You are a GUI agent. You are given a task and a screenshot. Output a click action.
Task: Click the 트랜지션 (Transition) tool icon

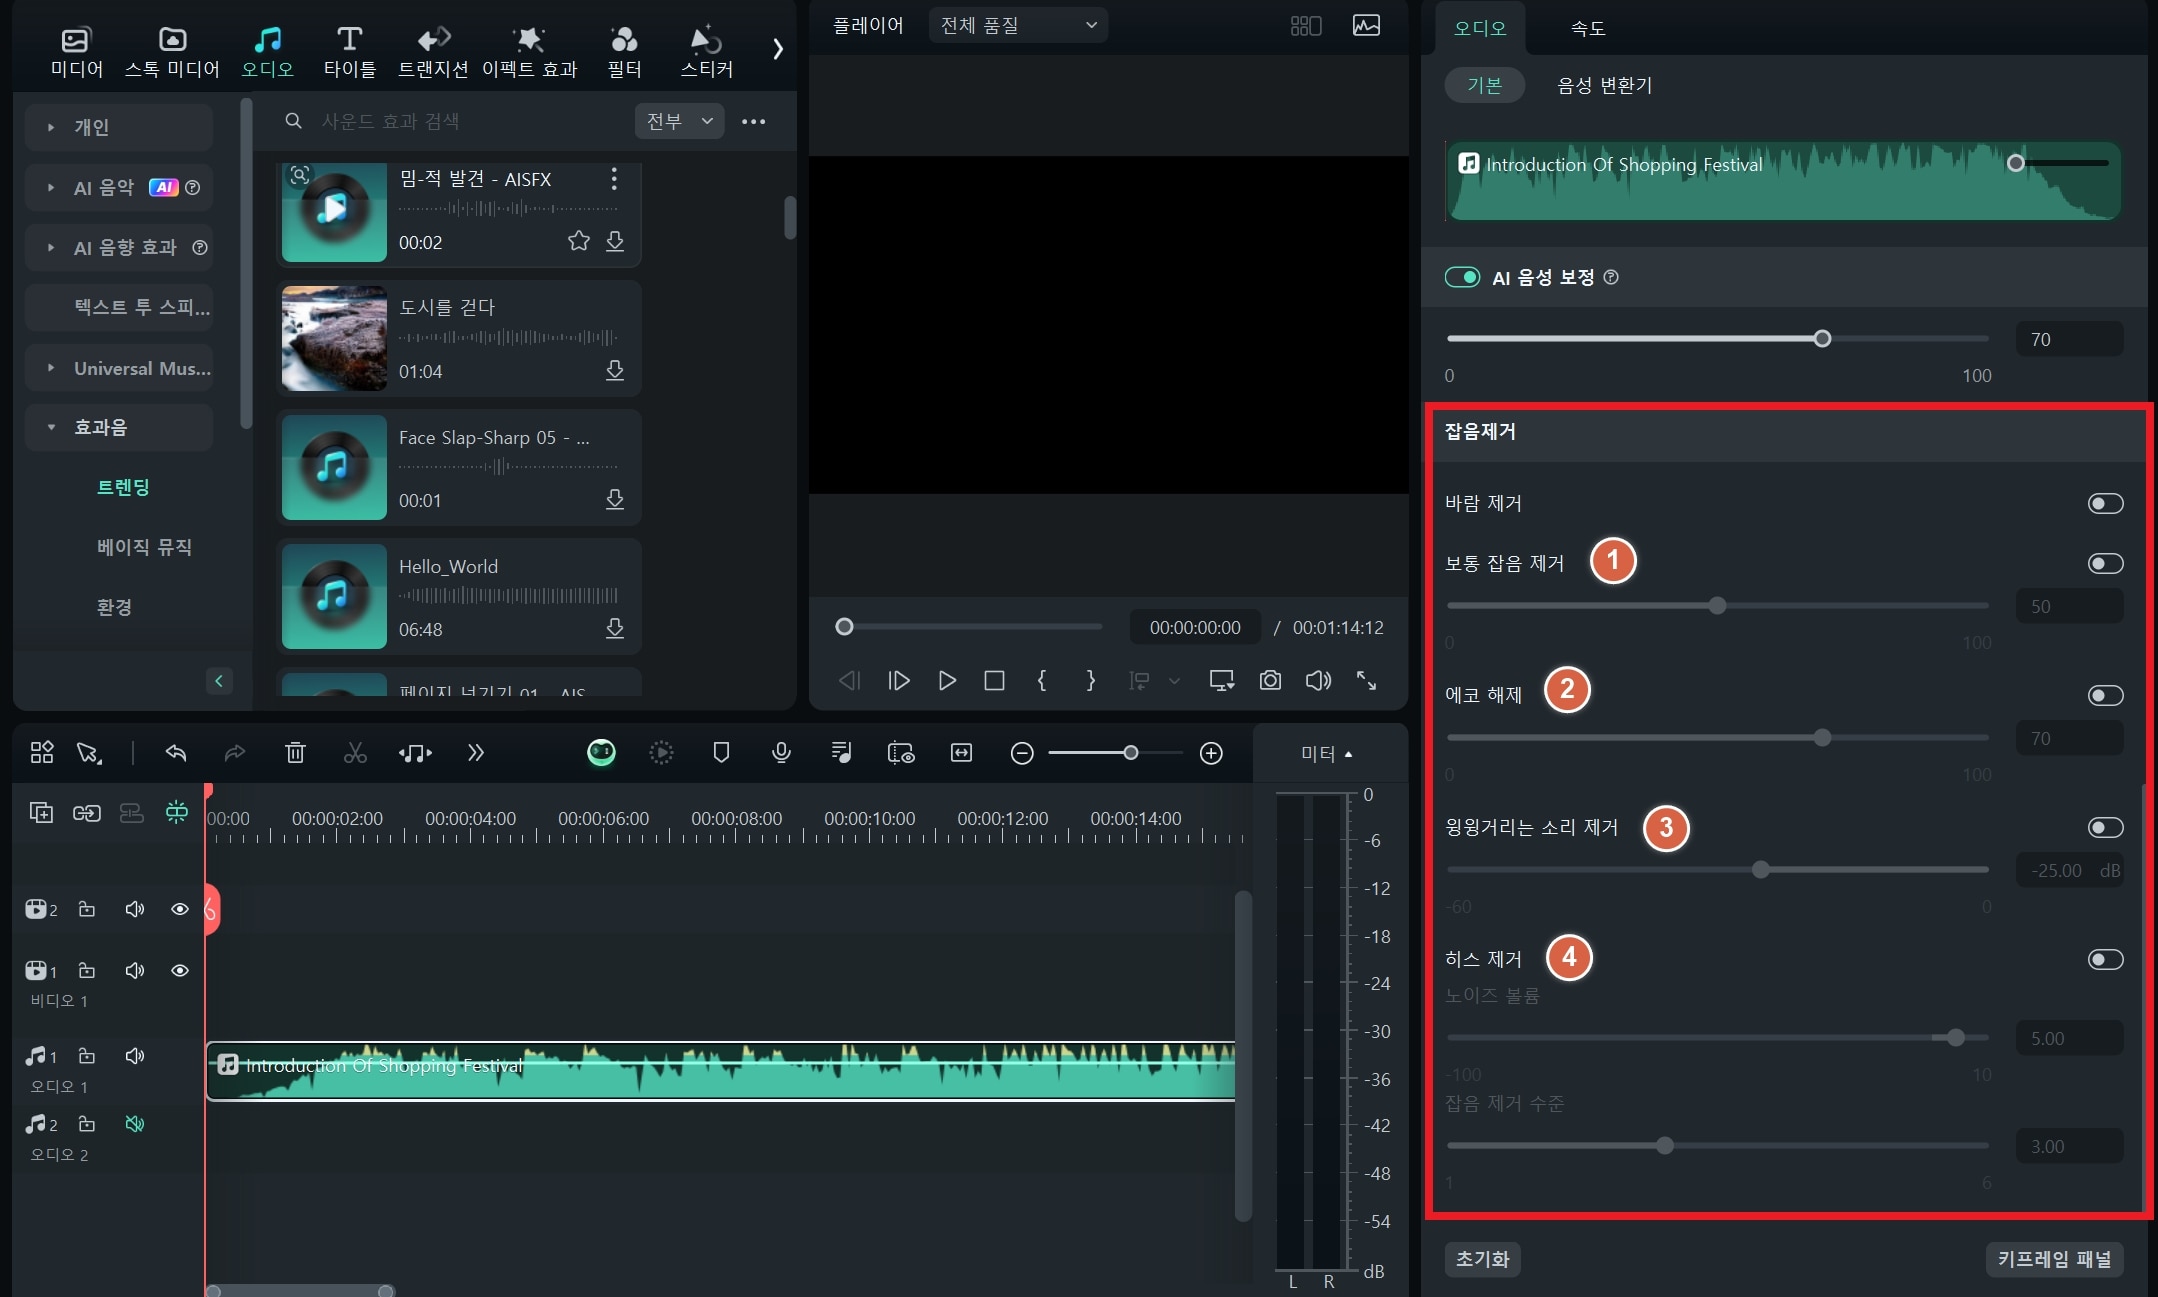pos(430,45)
